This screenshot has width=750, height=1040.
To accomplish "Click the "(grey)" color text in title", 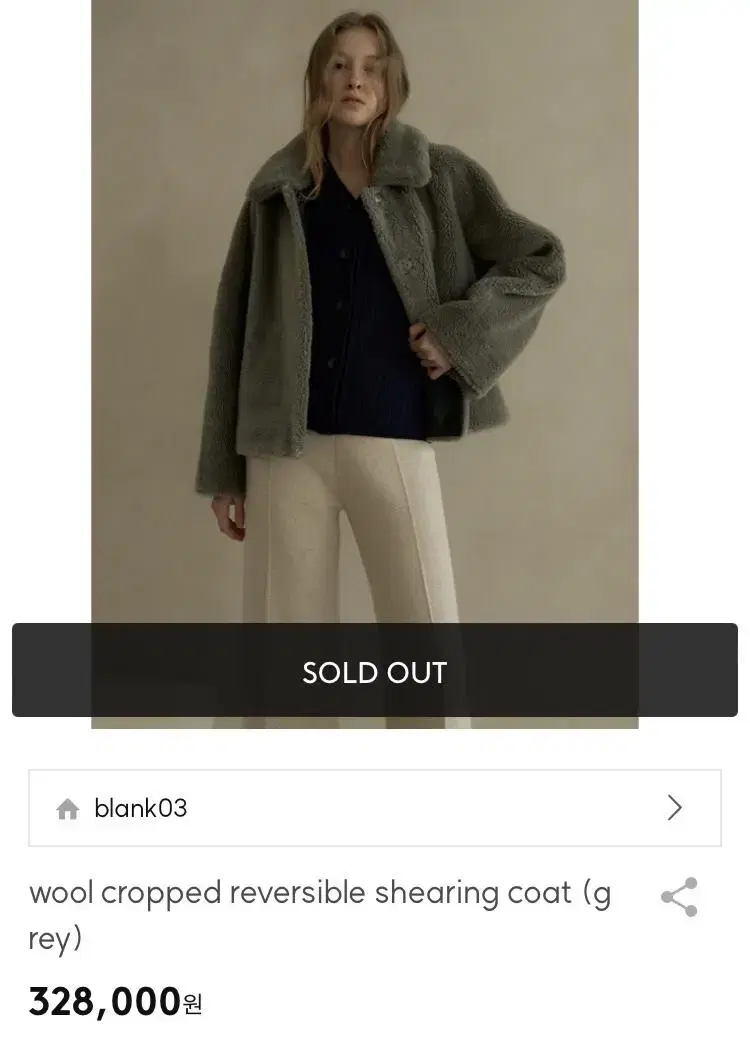I will 320,915.
